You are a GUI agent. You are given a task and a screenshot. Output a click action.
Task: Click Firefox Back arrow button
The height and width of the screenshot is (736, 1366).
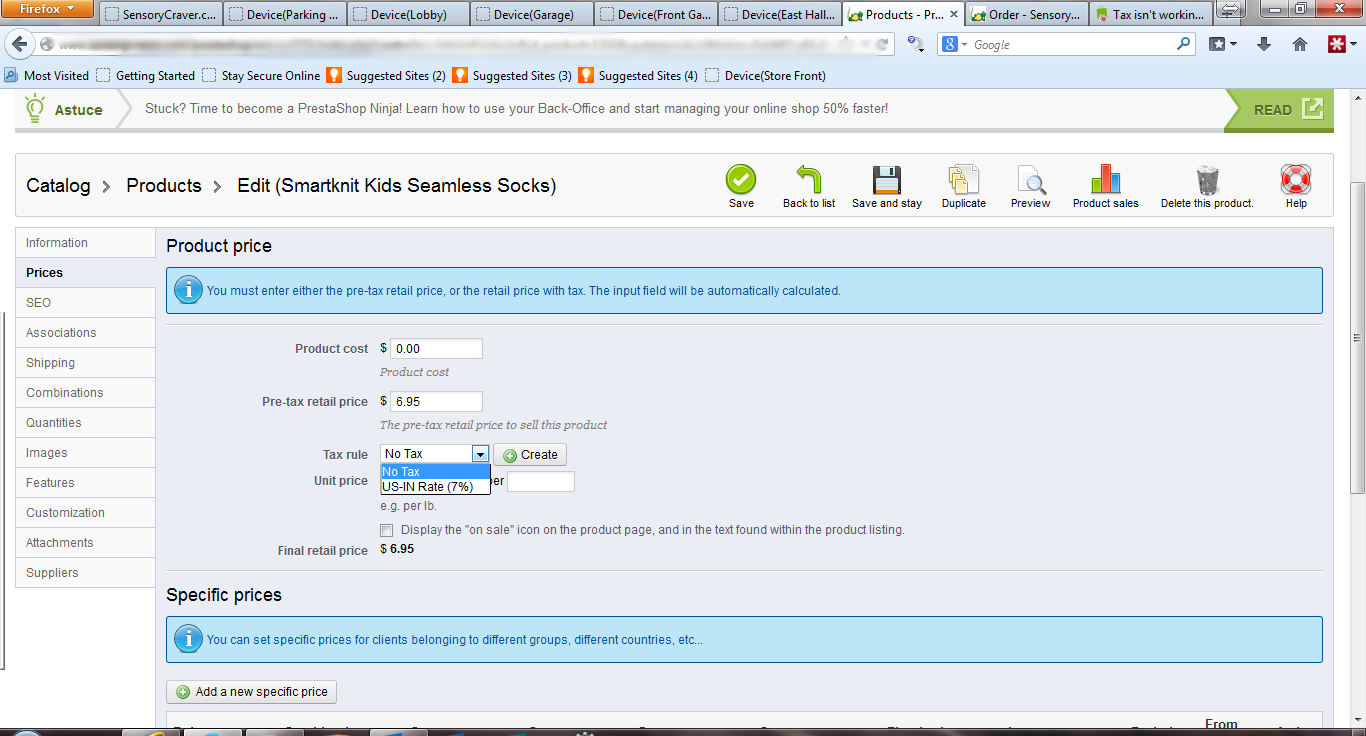click(20, 44)
